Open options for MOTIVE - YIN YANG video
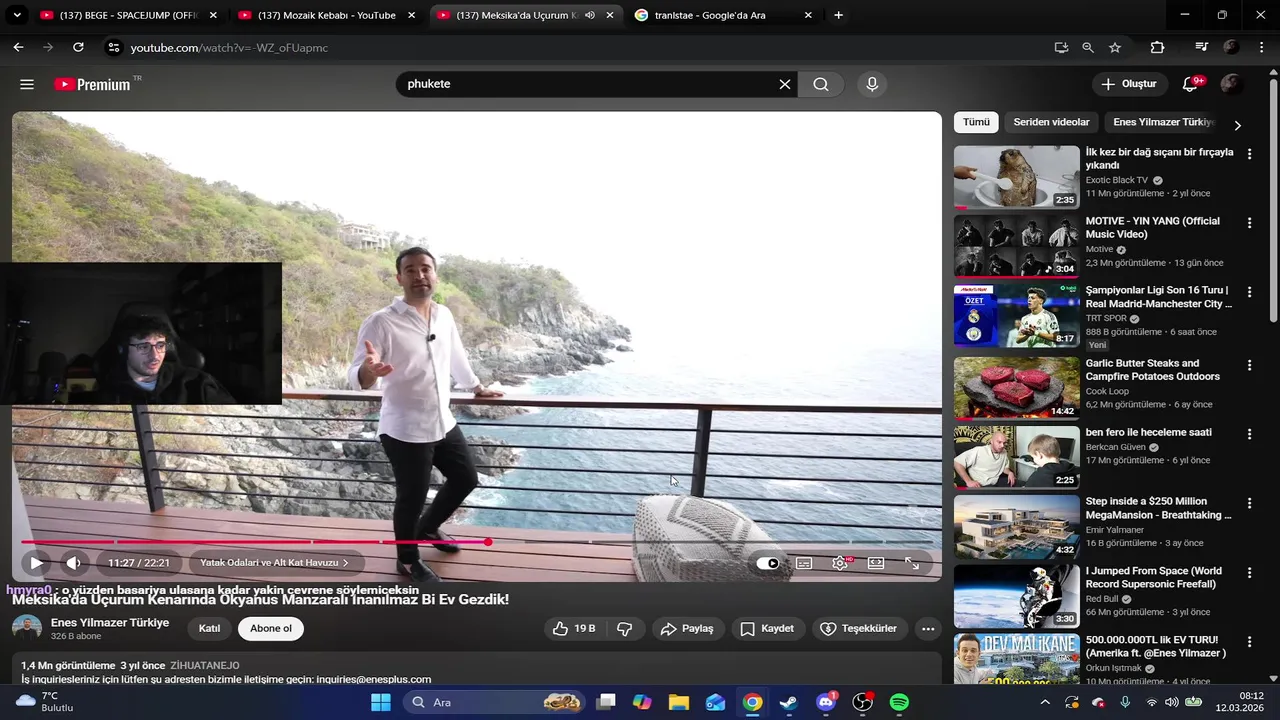Image resolution: width=1280 pixels, height=720 pixels. pos(1249,223)
